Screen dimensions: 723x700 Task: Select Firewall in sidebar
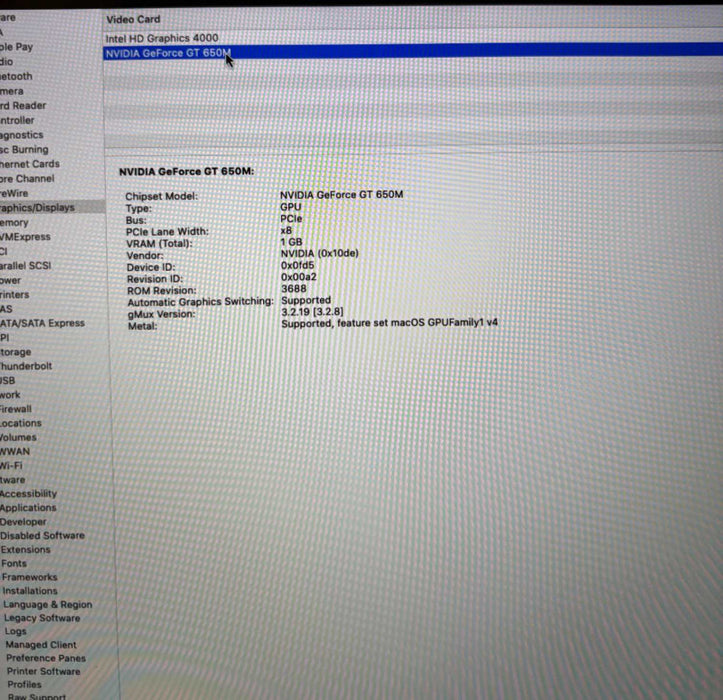[x=16, y=409]
